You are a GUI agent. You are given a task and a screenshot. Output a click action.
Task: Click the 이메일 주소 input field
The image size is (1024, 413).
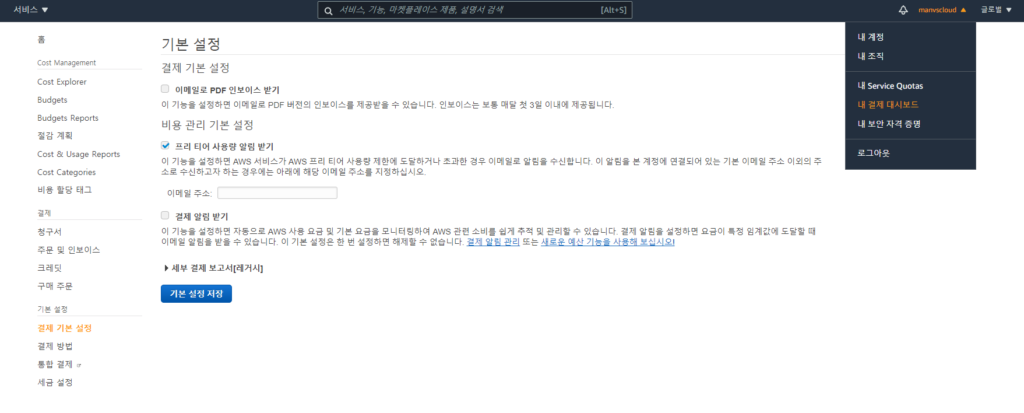click(x=277, y=193)
